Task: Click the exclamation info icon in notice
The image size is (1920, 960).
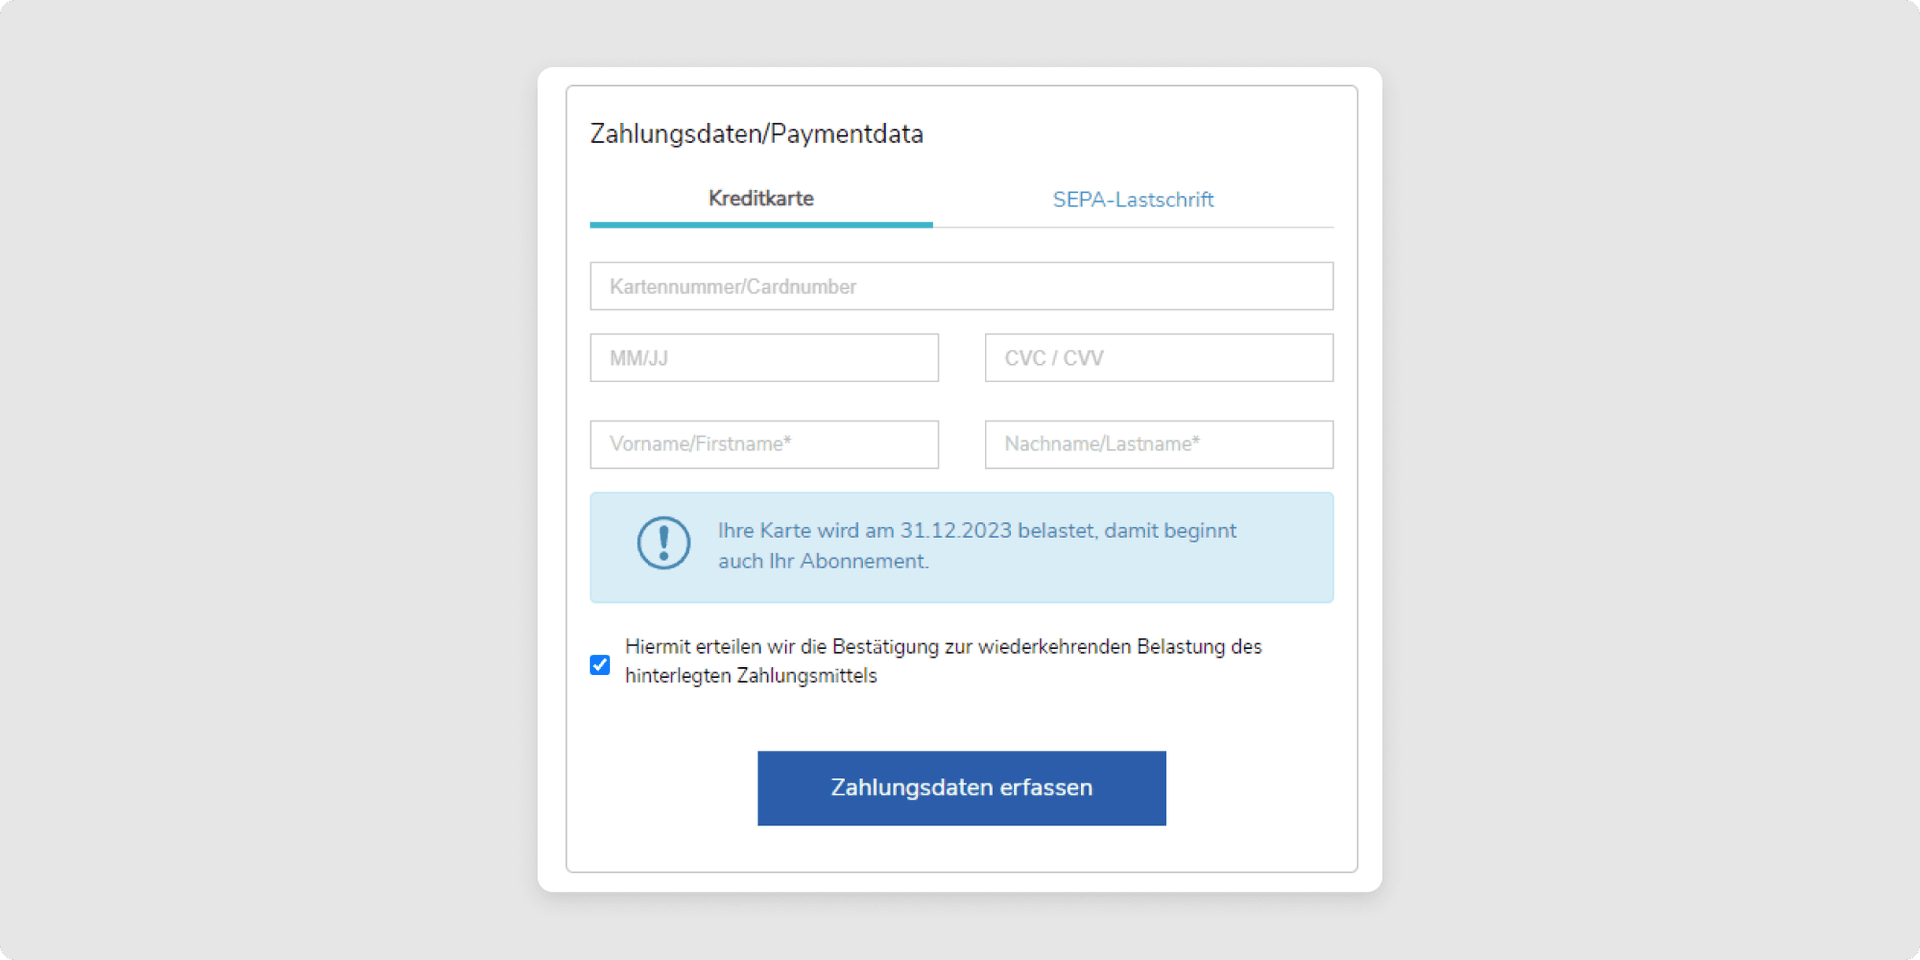Action: pos(664,543)
